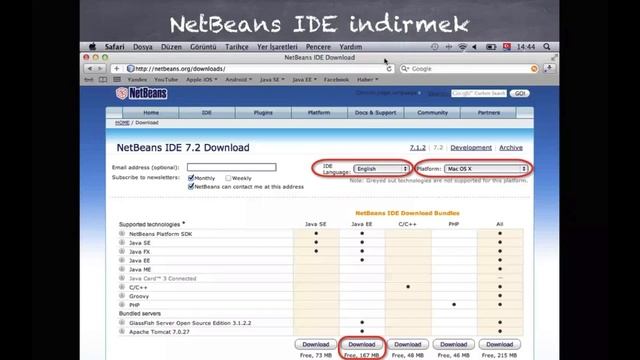Click info icon beside Java FX
The width and height of the screenshot is (640, 360).
point(122,251)
